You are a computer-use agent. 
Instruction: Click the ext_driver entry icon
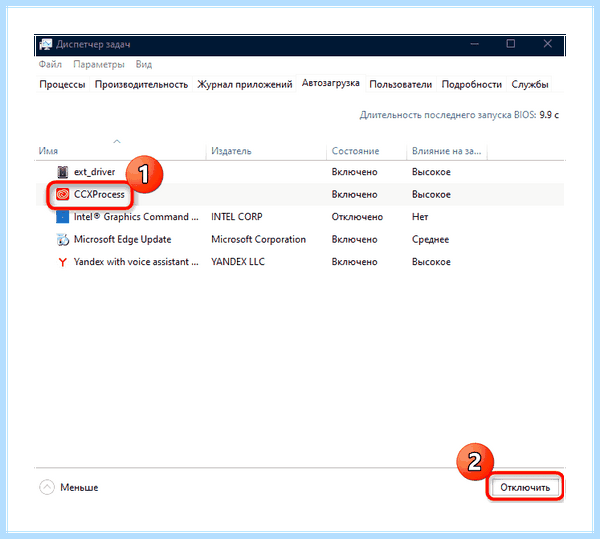[x=62, y=172]
